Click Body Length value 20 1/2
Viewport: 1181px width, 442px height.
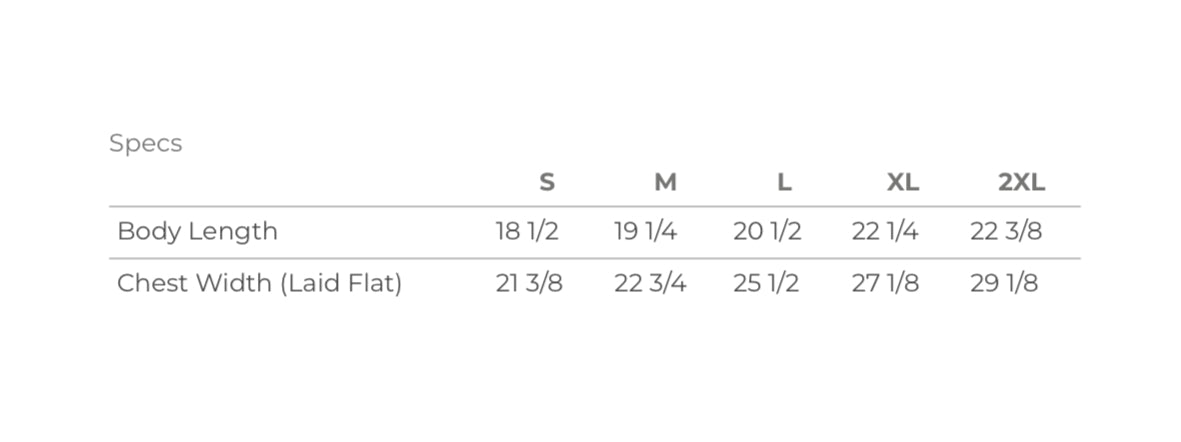tap(767, 231)
